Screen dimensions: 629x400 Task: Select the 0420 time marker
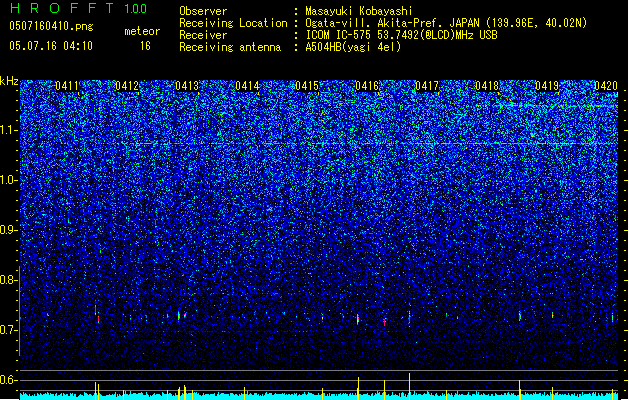pyautogui.click(x=606, y=86)
